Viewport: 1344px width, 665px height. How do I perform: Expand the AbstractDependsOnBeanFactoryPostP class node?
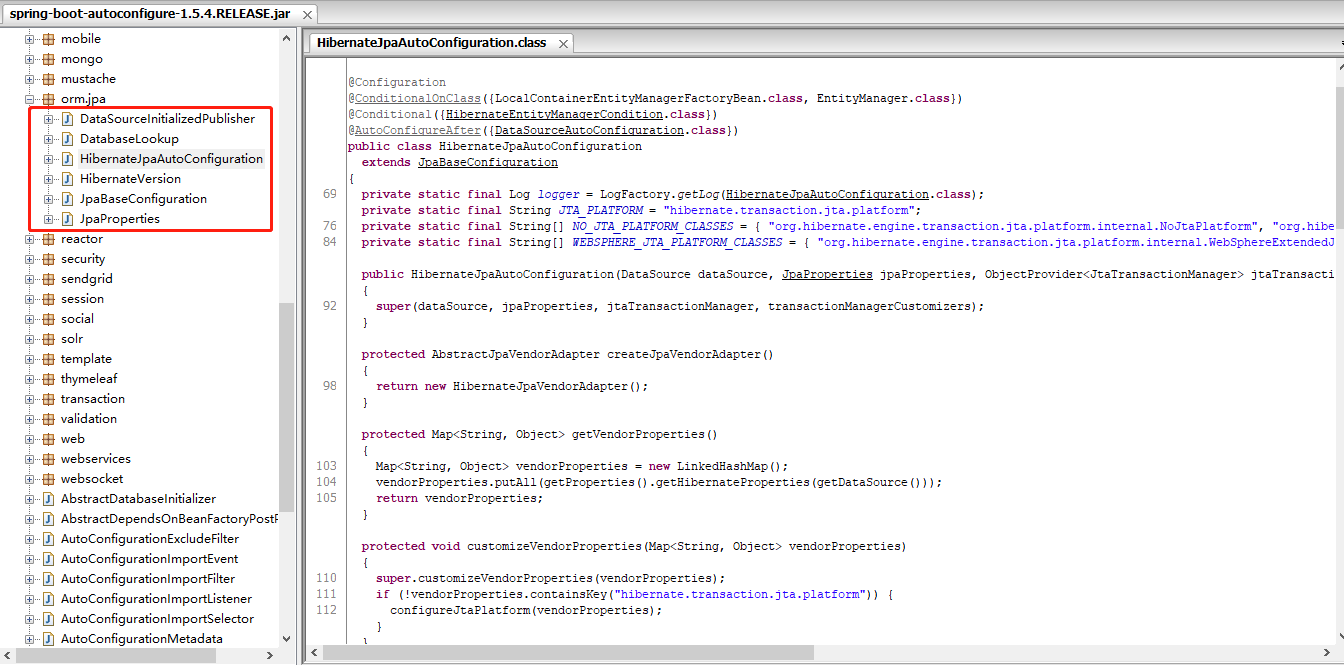tap(30, 519)
